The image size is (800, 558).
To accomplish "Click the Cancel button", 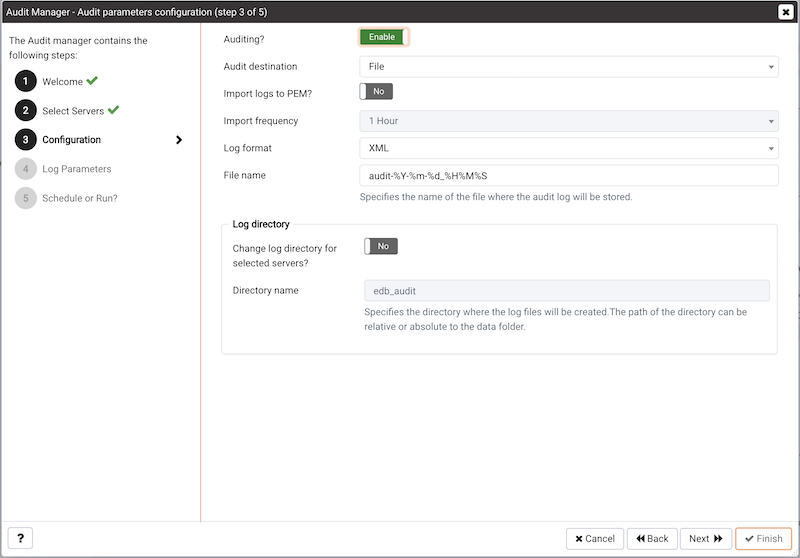I will (595, 539).
